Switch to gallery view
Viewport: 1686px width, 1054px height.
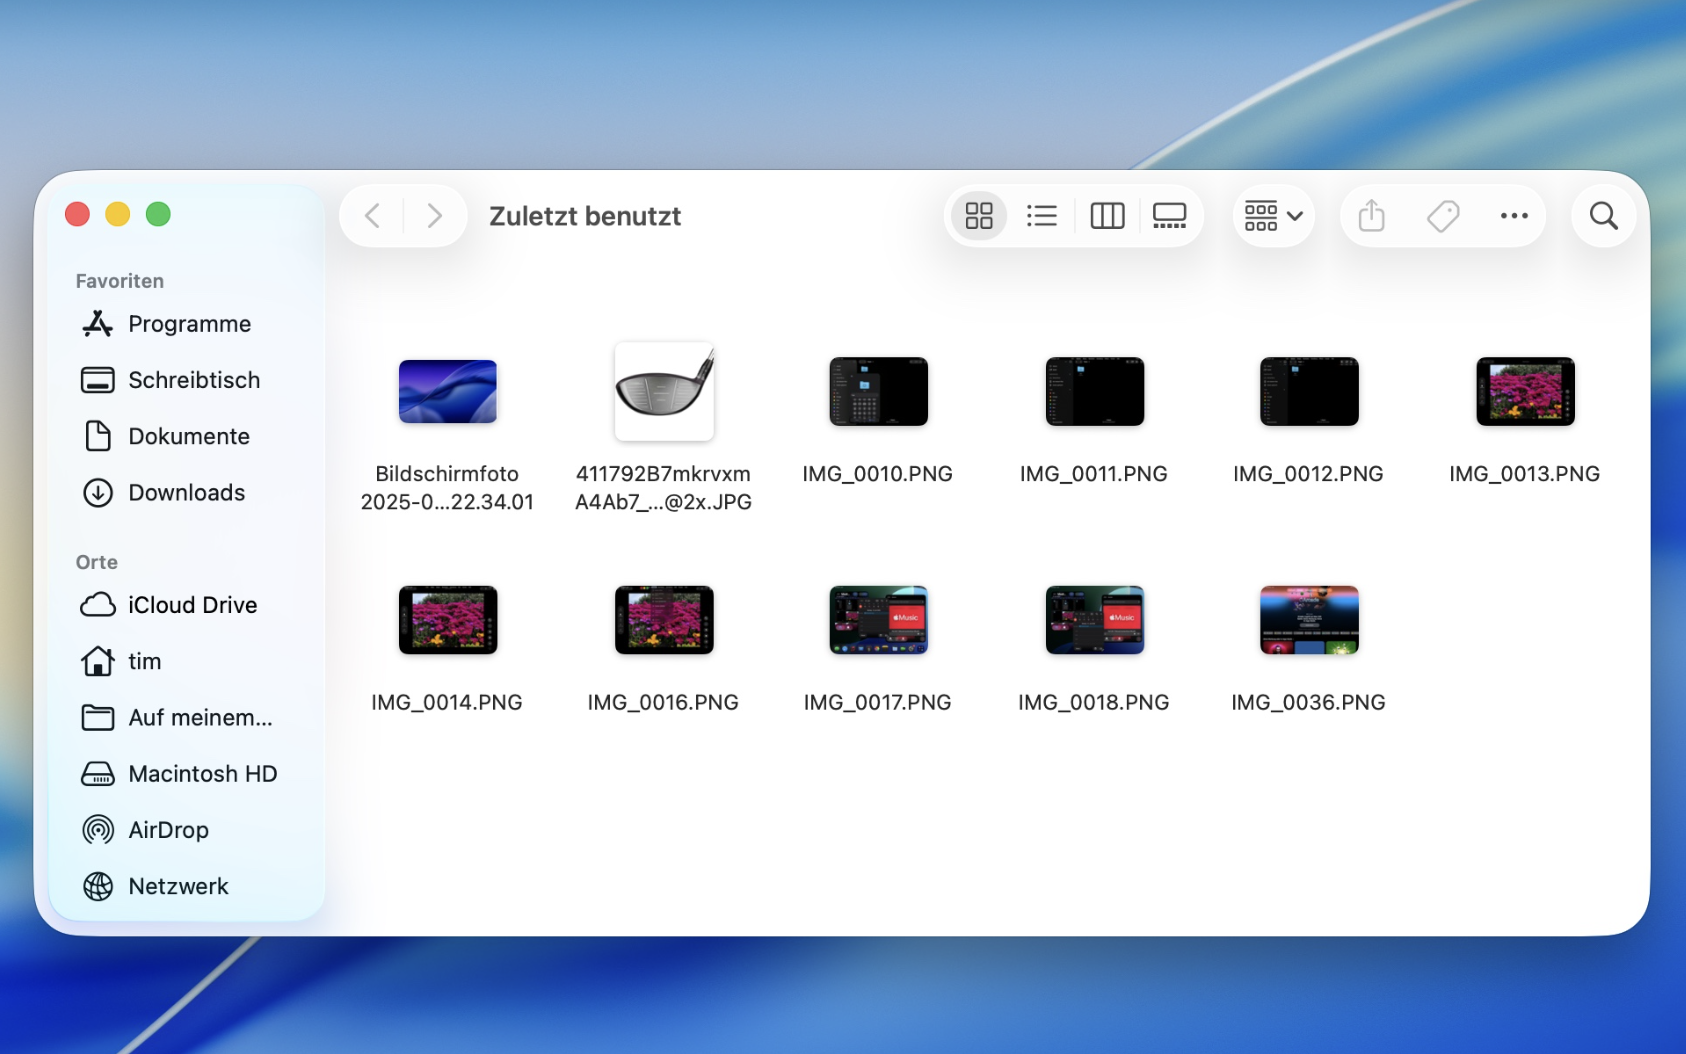(1168, 216)
